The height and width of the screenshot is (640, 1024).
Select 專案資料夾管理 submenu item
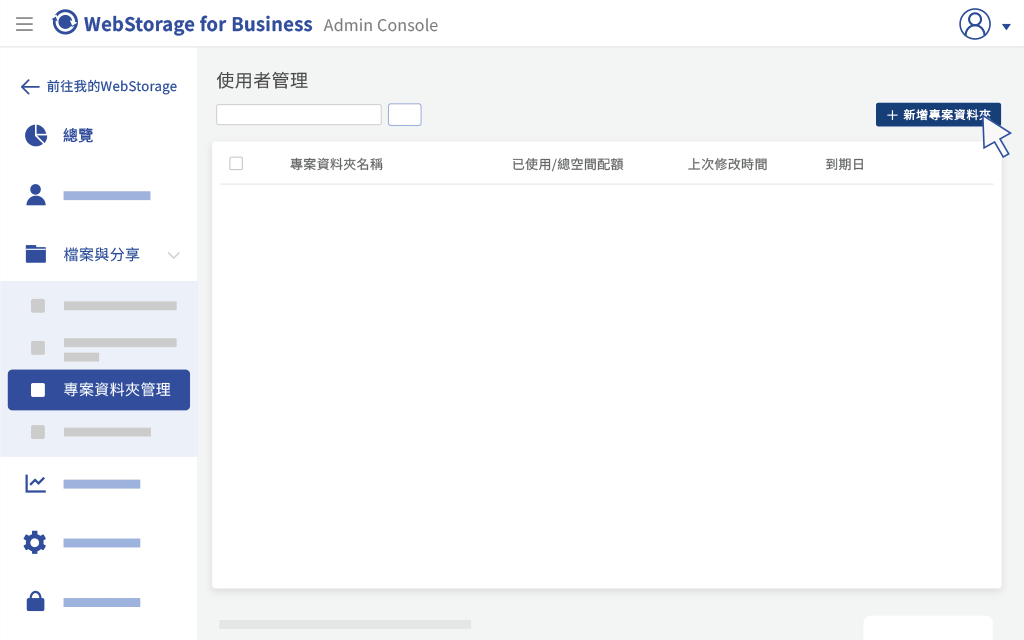pos(99,390)
